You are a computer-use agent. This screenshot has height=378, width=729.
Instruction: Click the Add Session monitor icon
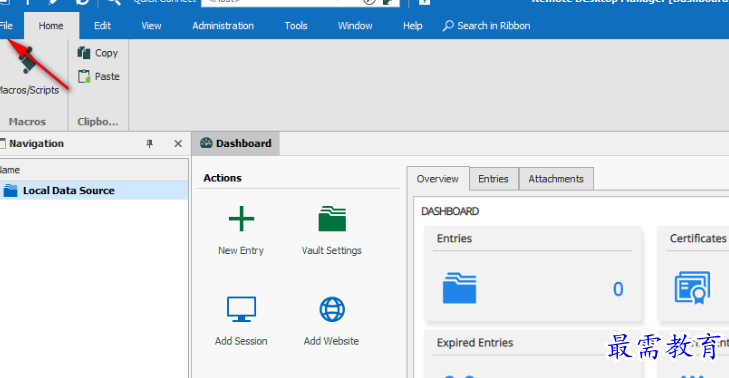click(x=241, y=309)
